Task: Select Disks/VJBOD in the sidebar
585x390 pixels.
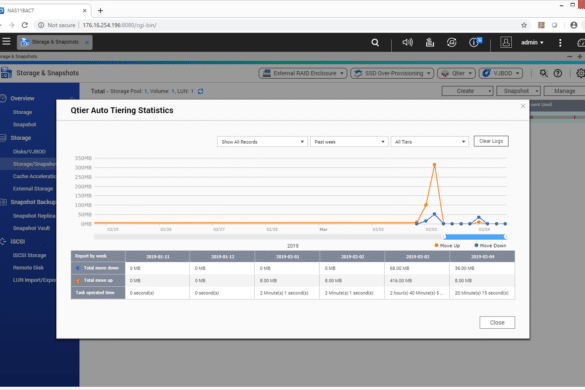Action: click(29, 152)
